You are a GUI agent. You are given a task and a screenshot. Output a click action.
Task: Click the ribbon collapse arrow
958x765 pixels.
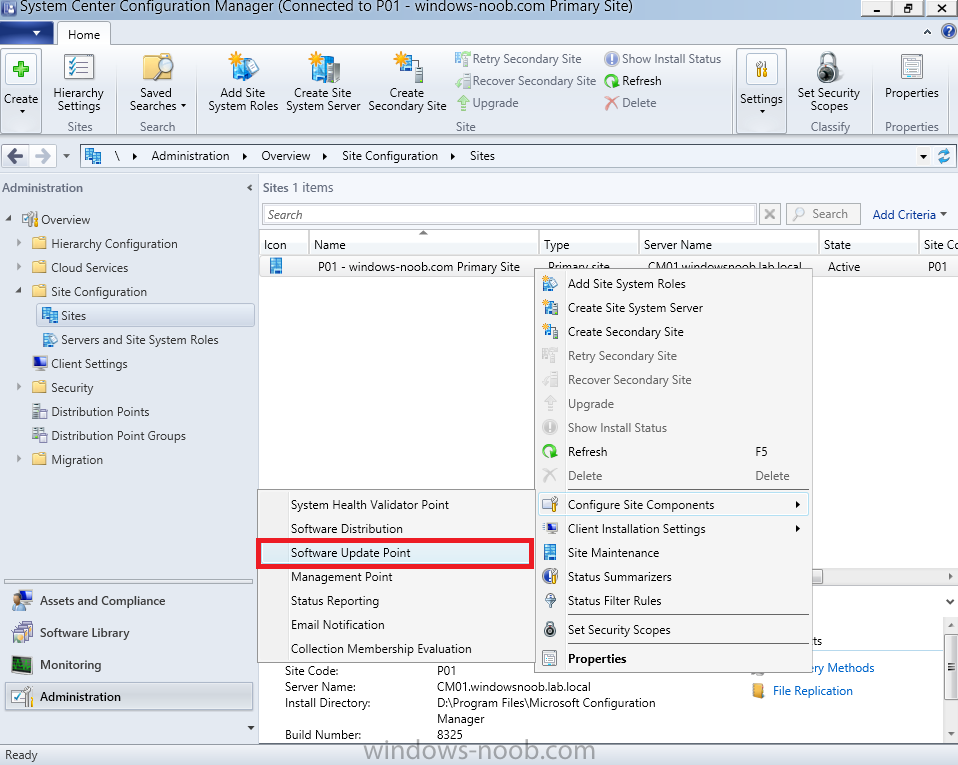coord(927,32)
